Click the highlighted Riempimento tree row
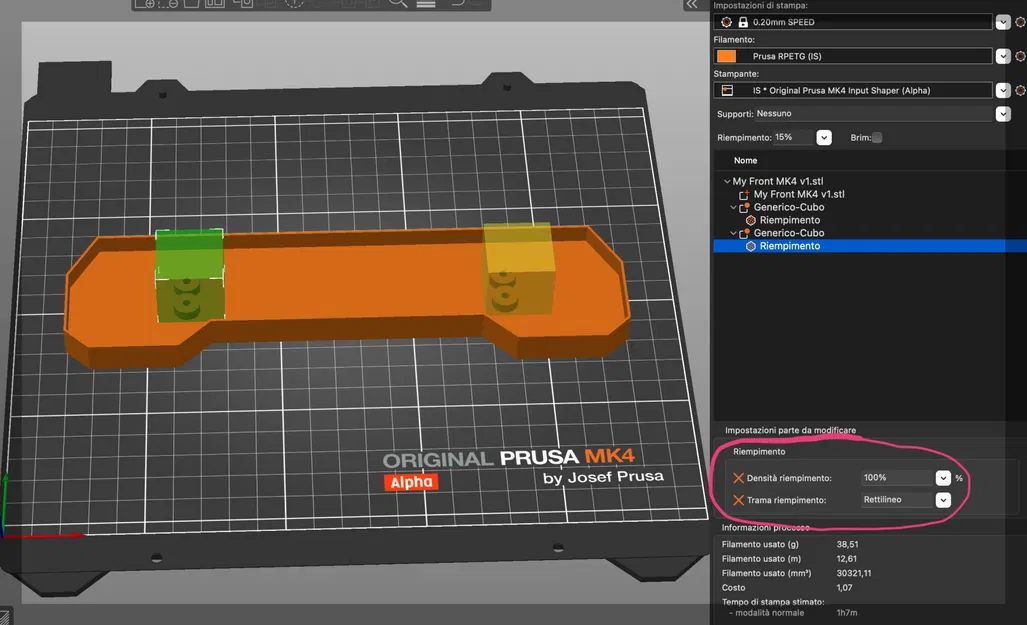 coord(870,246)
